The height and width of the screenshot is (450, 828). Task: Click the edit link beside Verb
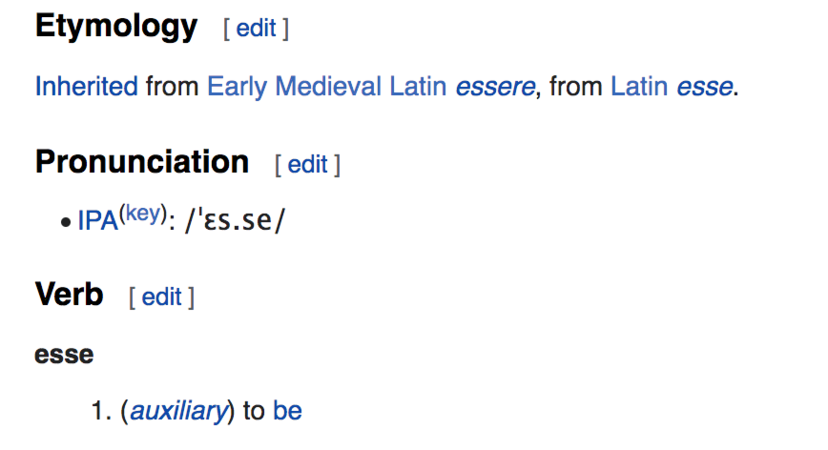[161, 297]
